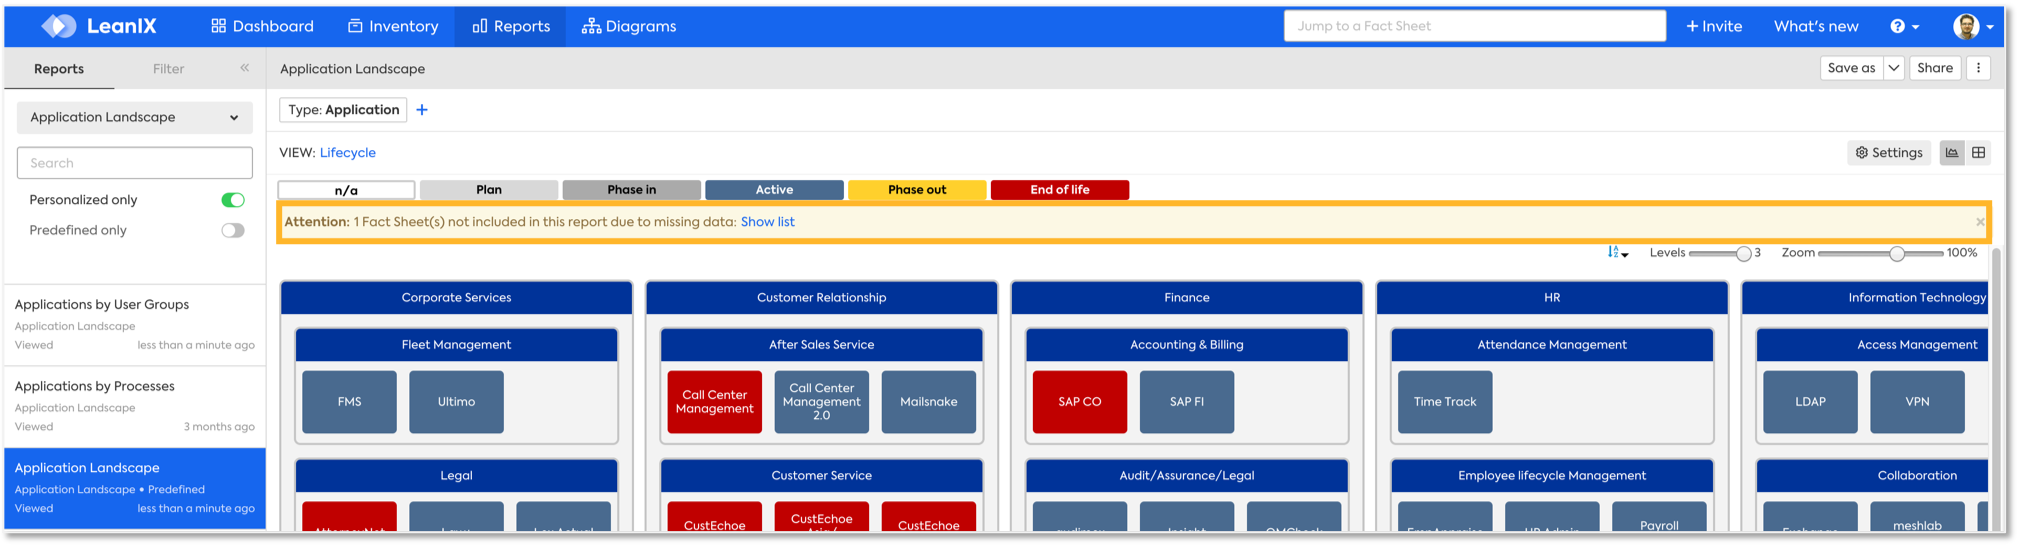Open the Lifecycle view selector
2018x545 pixels.
(x=347, y=153)
